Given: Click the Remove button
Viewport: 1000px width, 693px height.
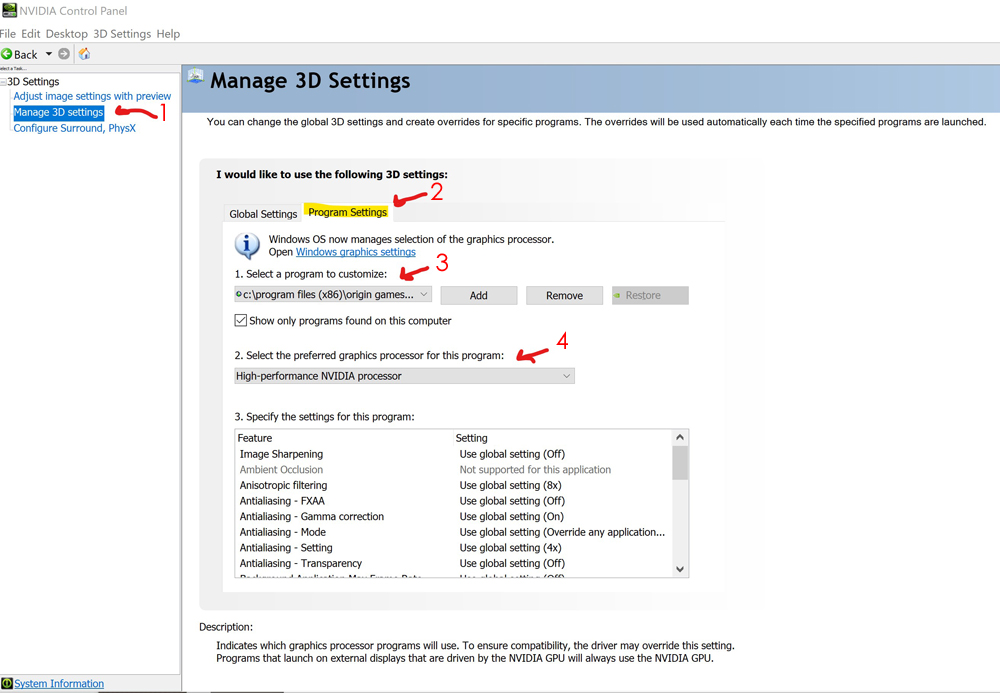Looking at the screenshot, I should click(x=564, y=295).
